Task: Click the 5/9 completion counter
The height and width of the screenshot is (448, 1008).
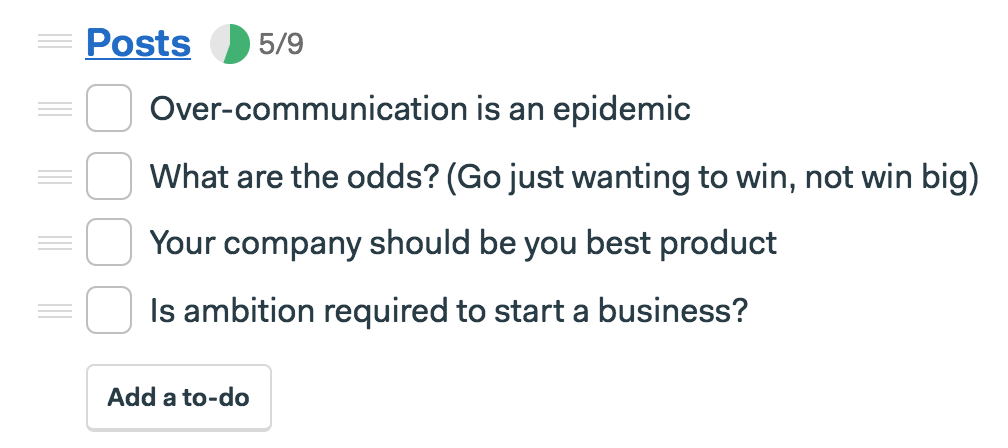Action: [281, 44]
